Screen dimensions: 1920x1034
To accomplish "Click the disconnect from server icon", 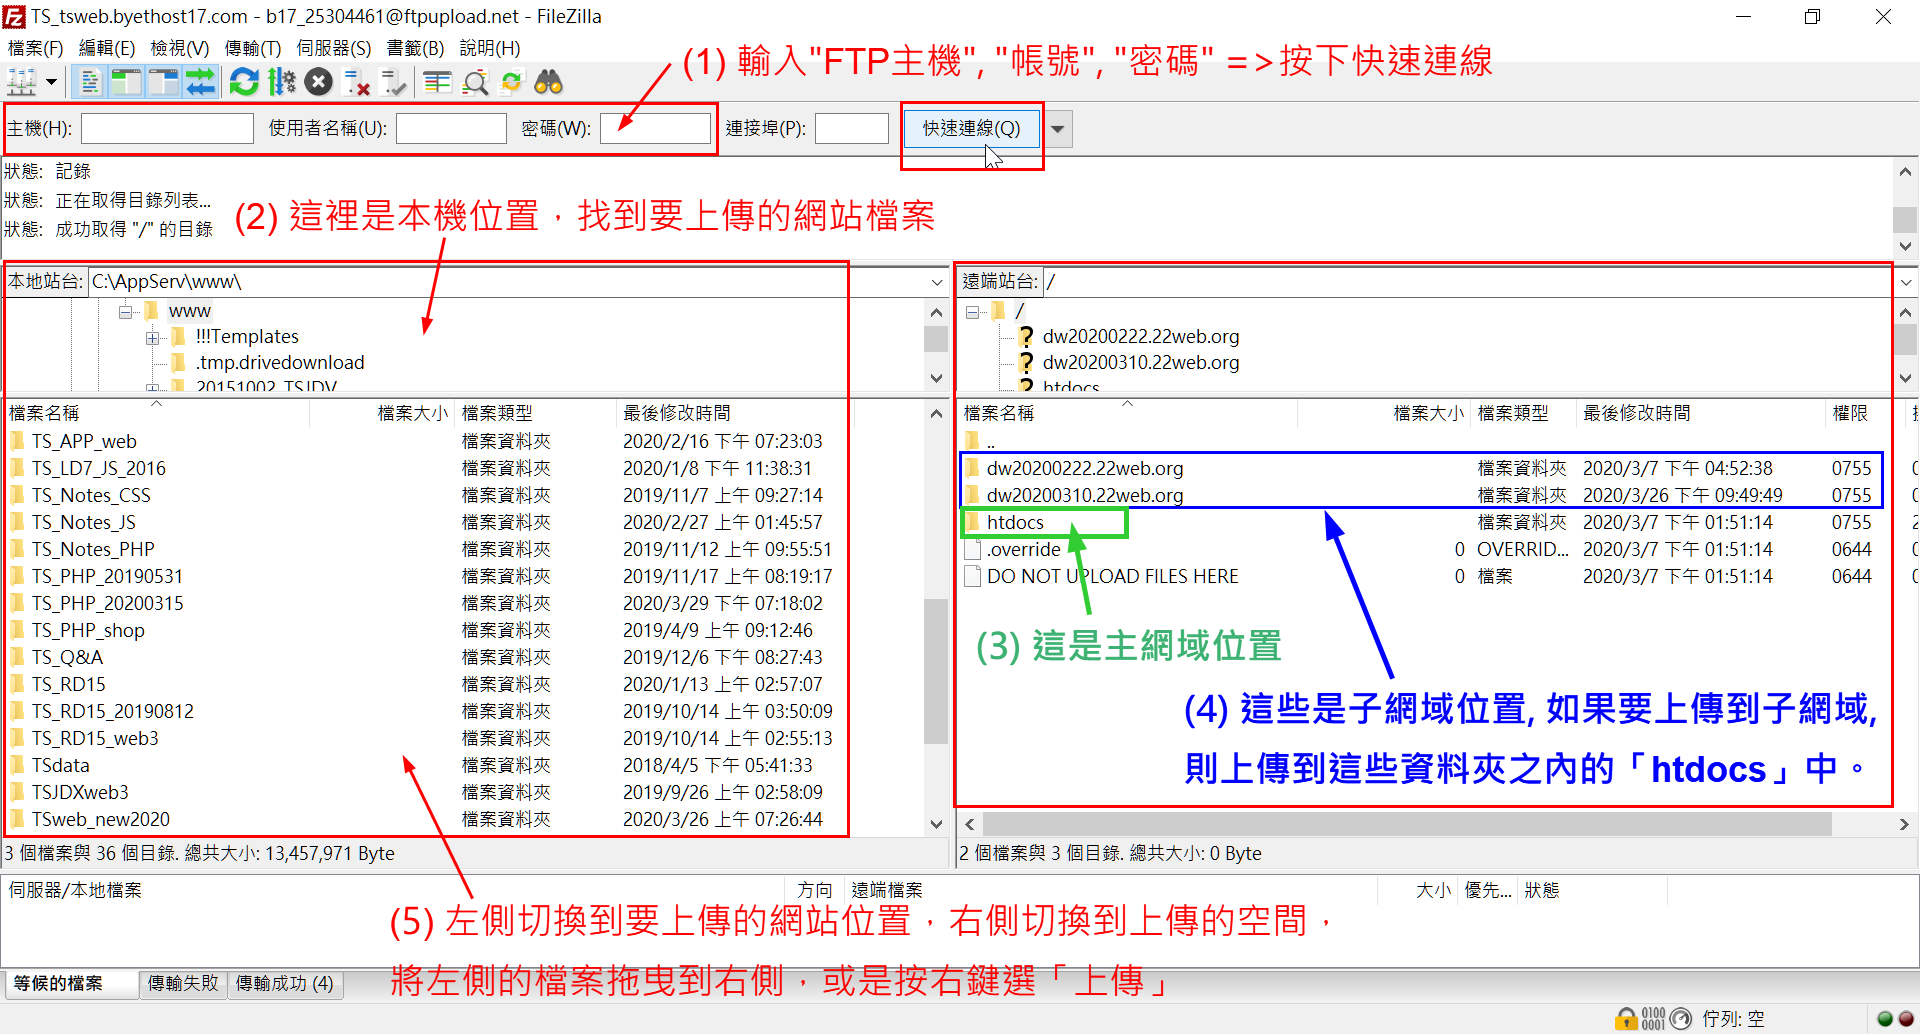I will (x=357, y=82).
